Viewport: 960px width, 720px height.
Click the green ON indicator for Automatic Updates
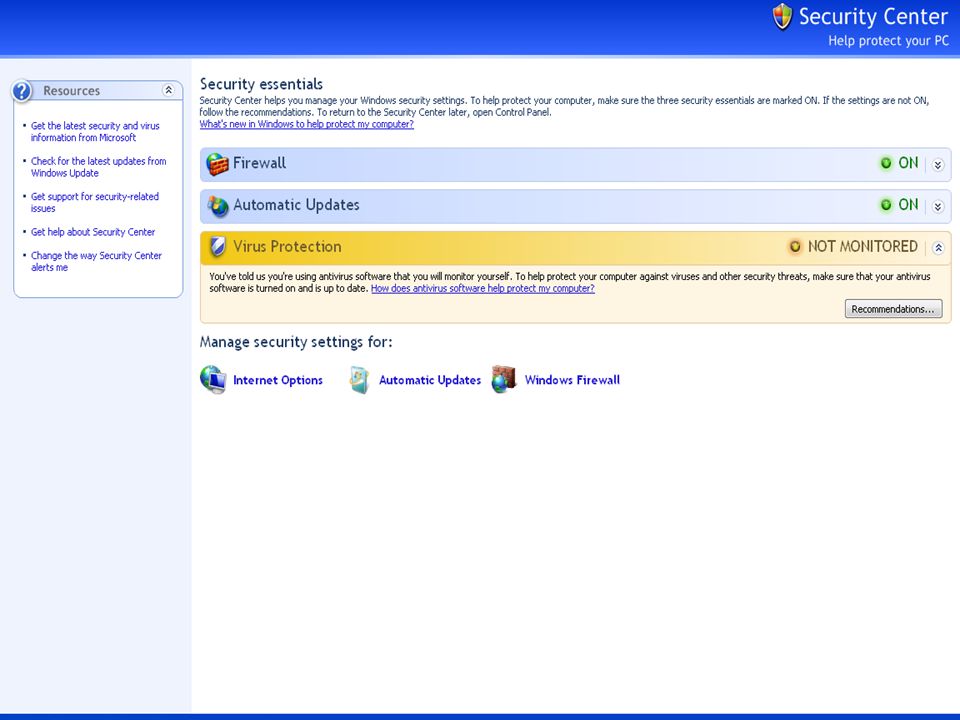coord(886,204)
